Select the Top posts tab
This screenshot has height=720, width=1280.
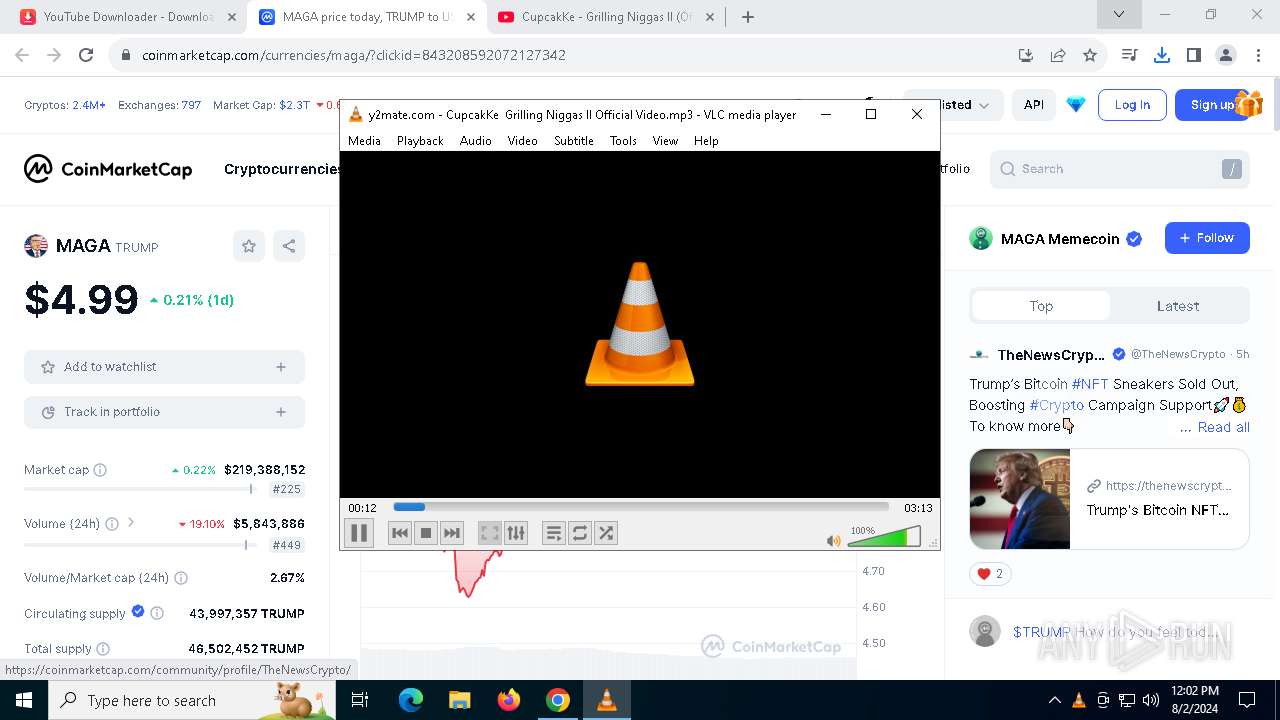pos(1041,306)
